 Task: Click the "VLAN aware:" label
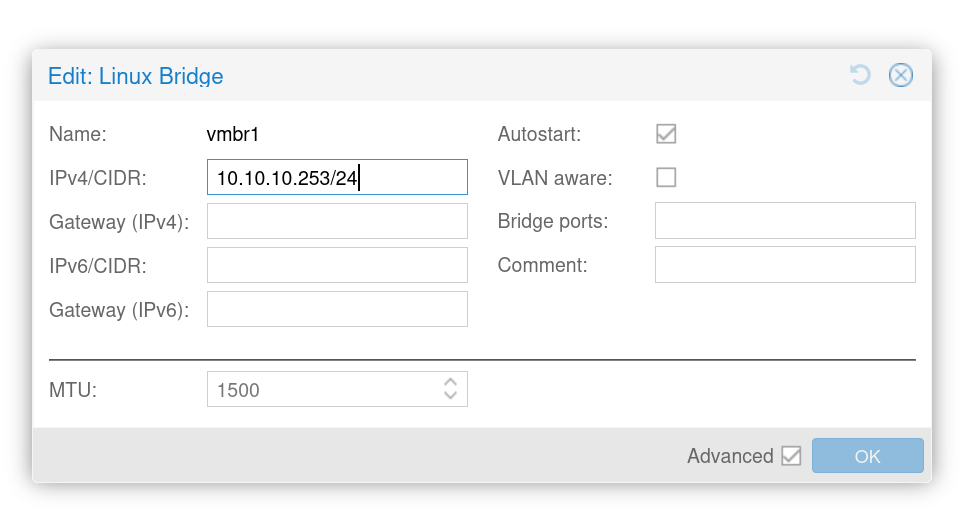click(x=555, y=178)
